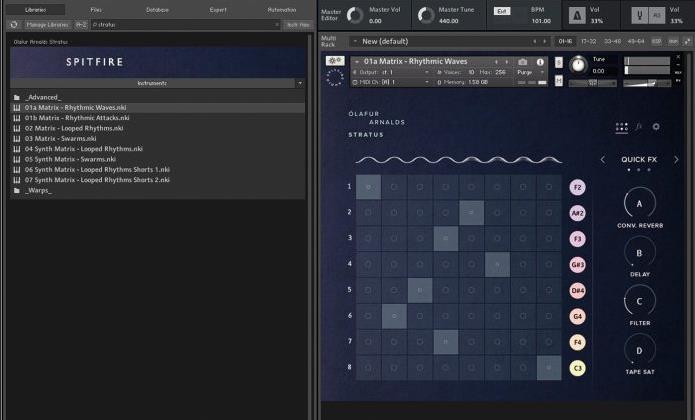695x420 pixels.
Task: Load previous instrument with left arrow
Action: click(496, 62)
